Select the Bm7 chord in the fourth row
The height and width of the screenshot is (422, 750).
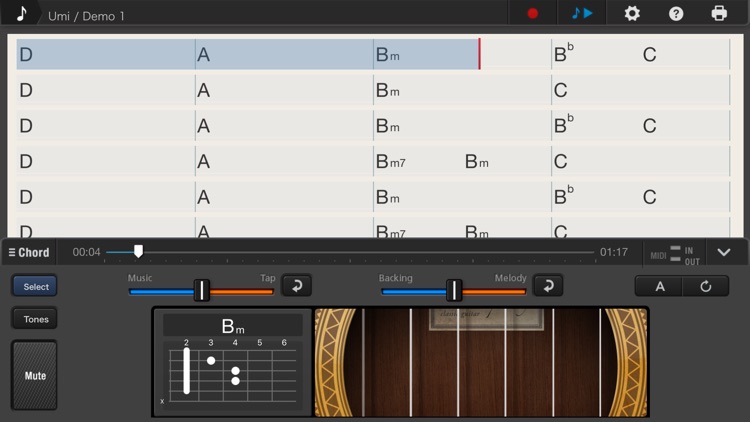coord(390,161)
